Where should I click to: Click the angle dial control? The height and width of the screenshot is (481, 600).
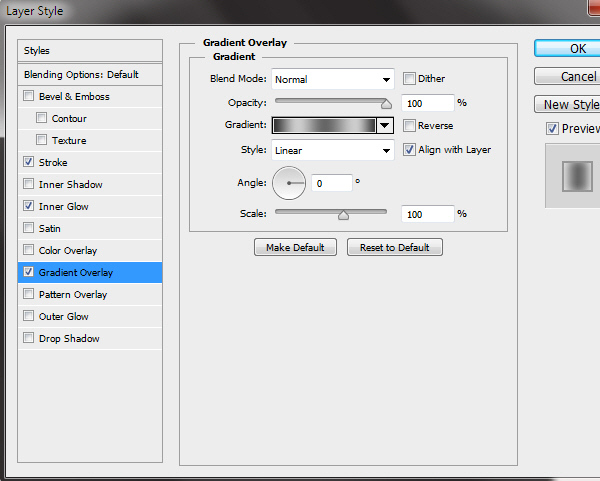point(289,183)
